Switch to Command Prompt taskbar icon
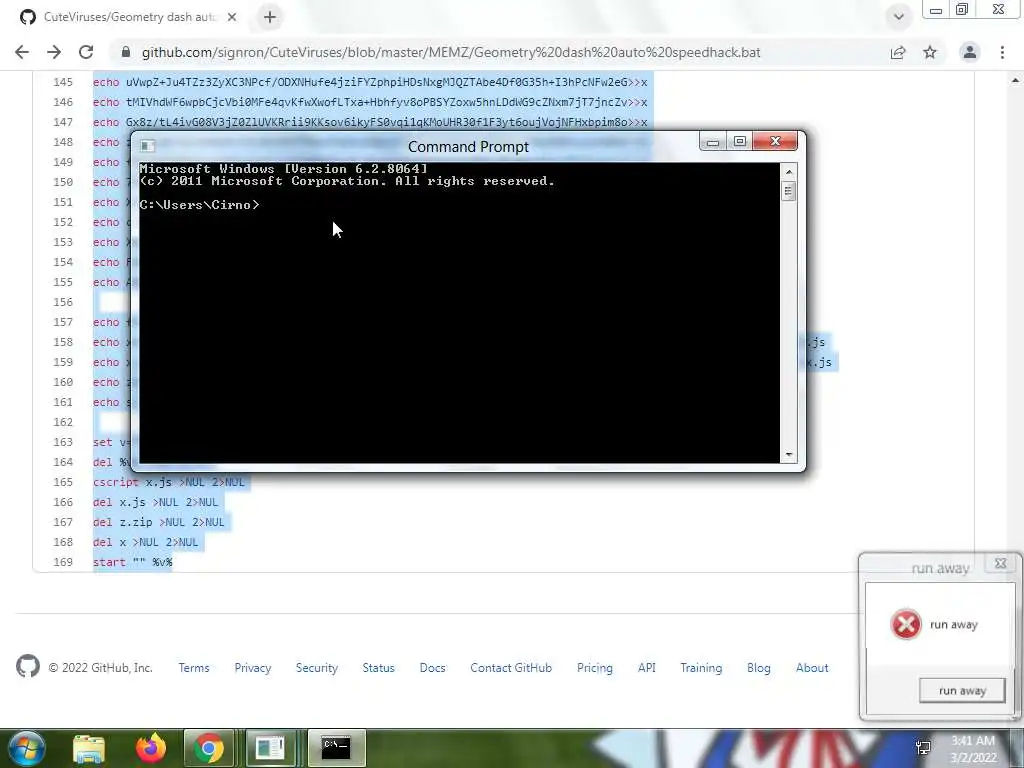 (336, 748)
